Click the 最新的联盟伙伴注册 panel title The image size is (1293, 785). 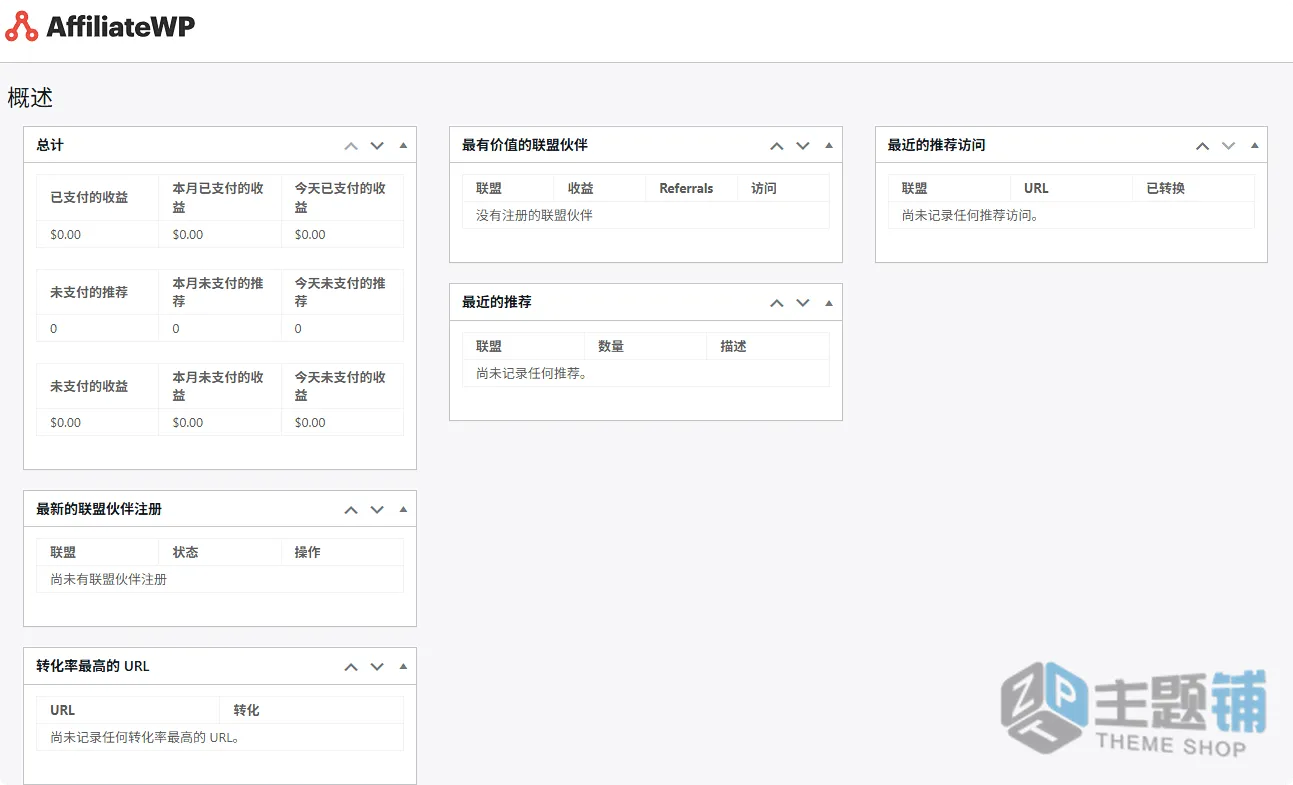tap(99, 509)
